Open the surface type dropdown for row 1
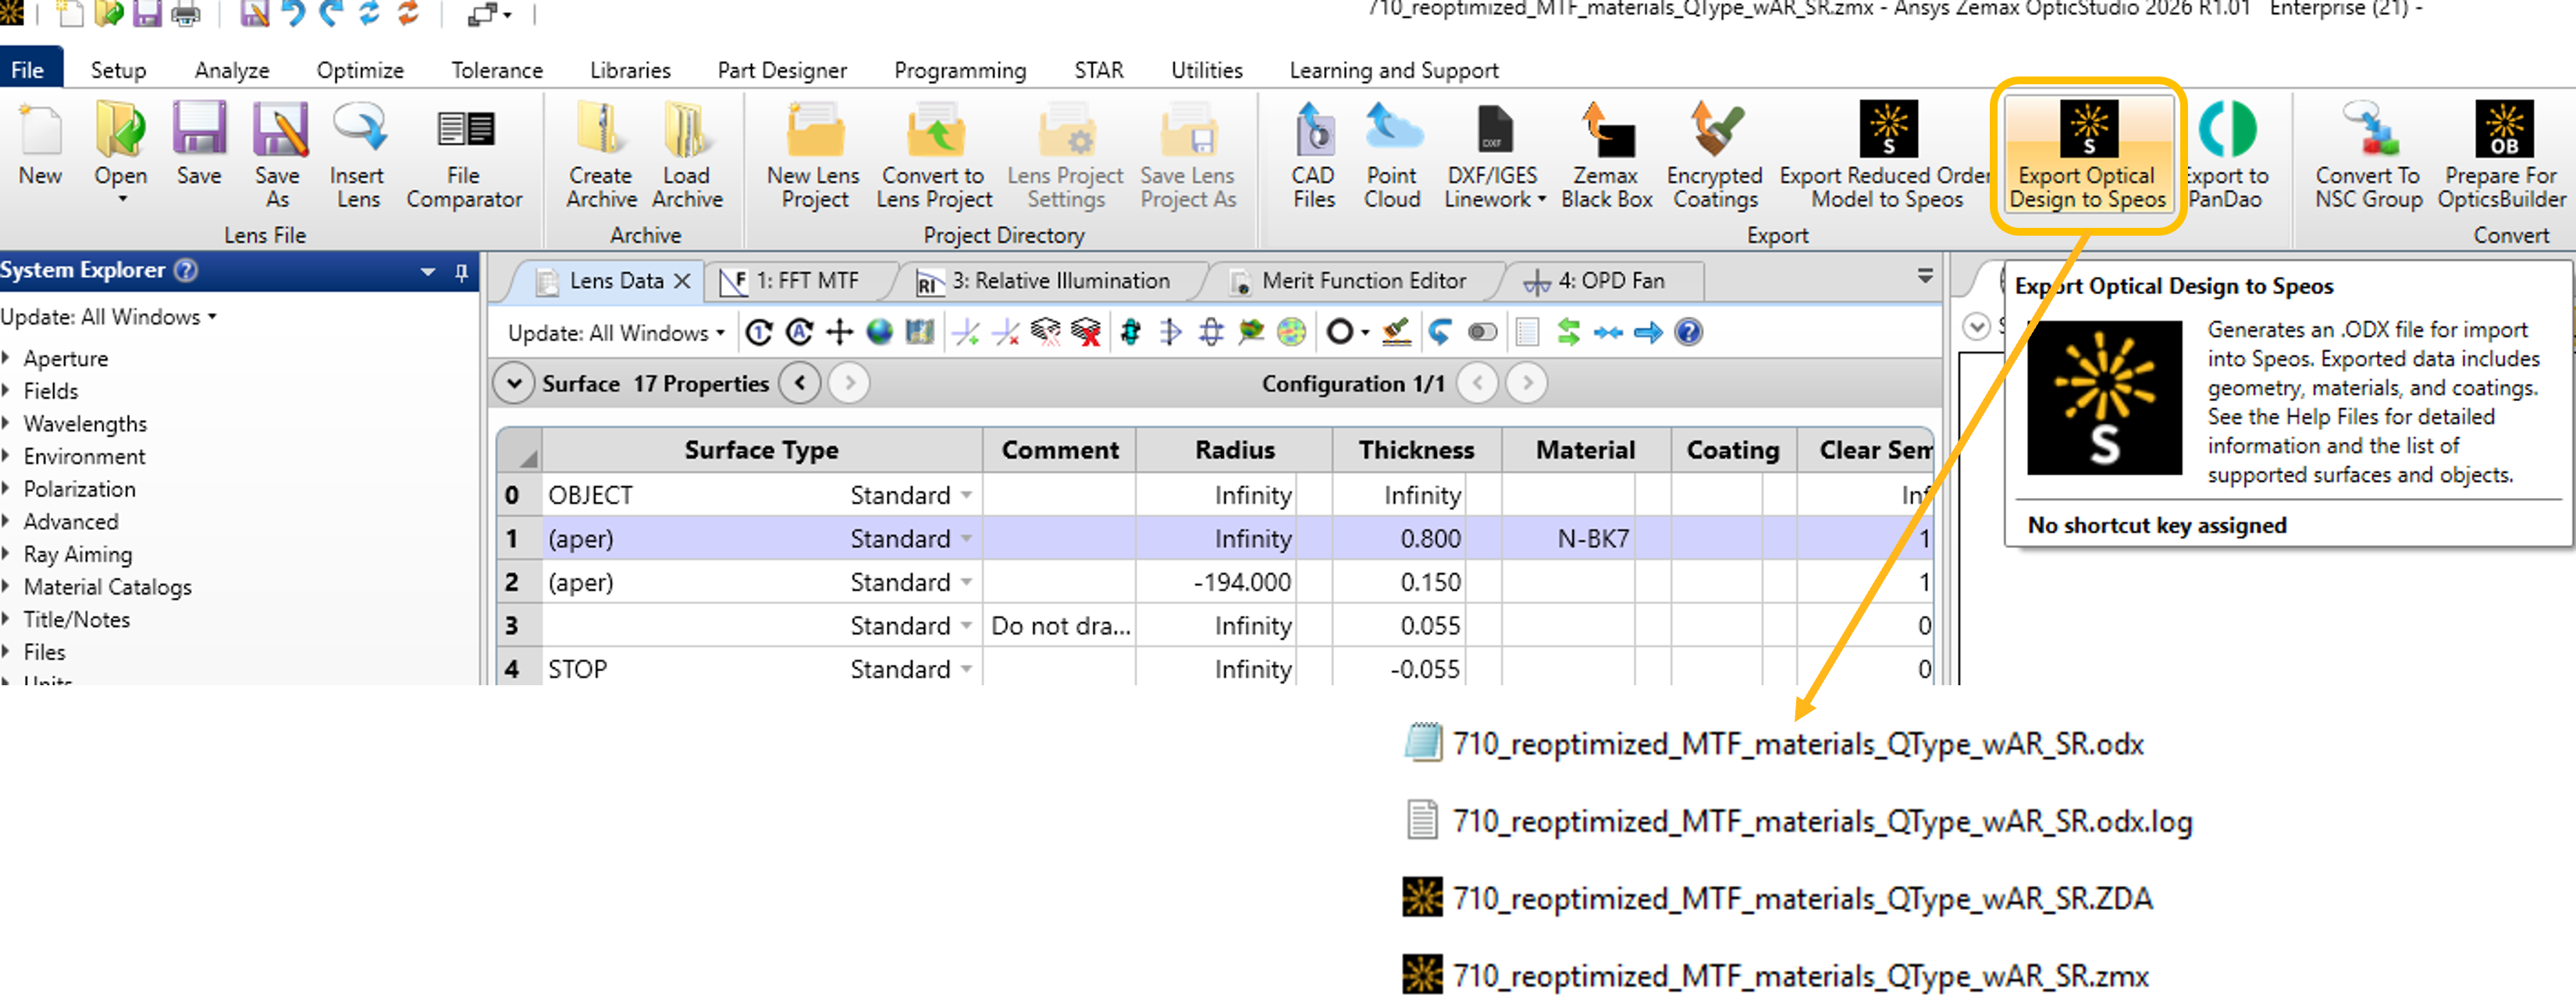The image size is (2576, 999). [966, 539]
